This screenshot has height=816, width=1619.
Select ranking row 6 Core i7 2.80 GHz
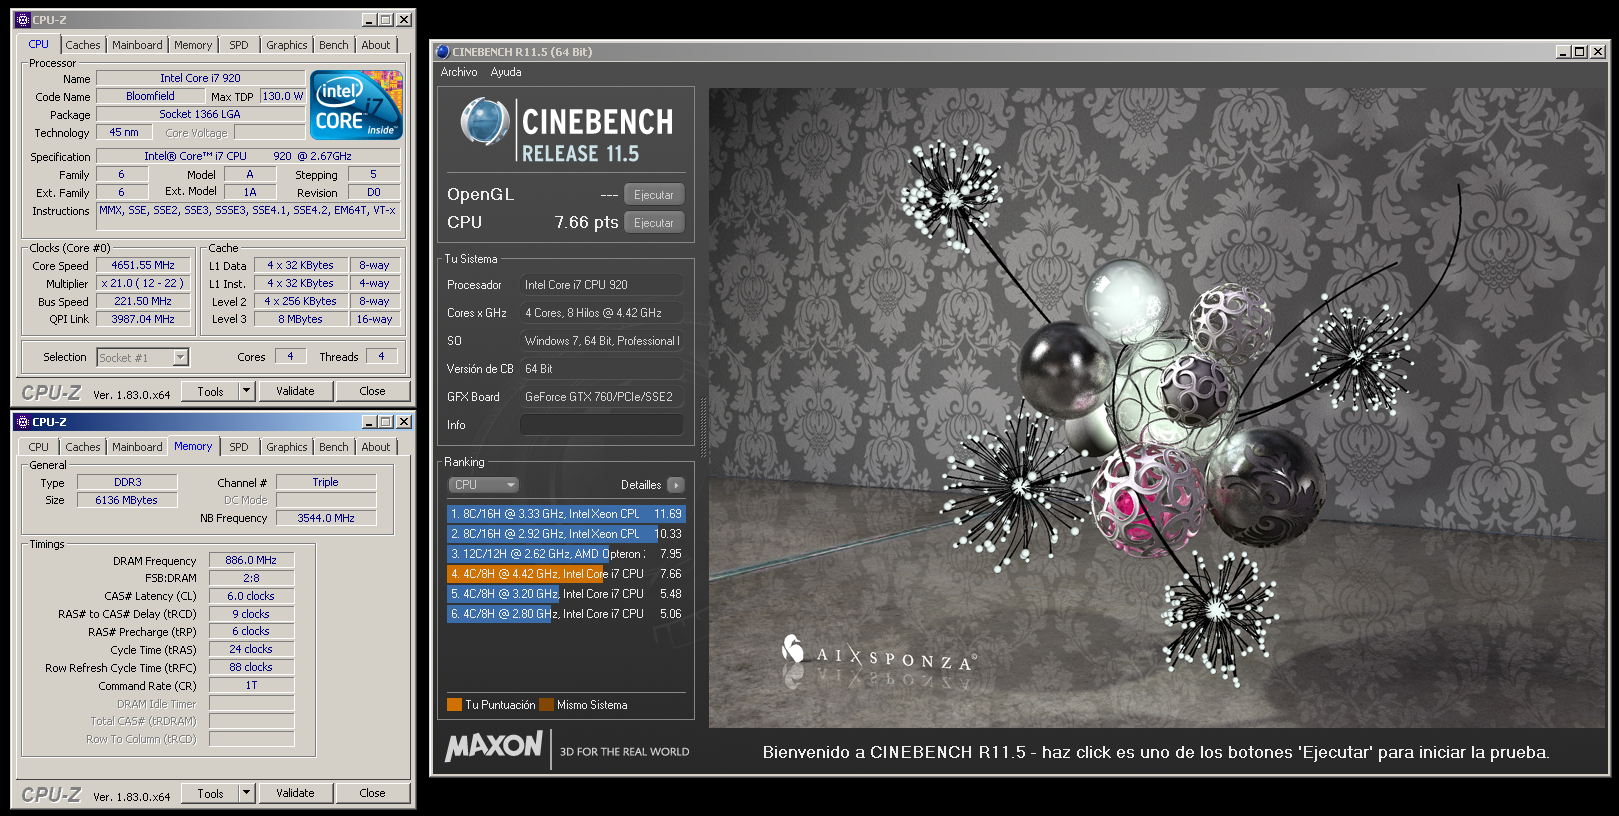566,614
